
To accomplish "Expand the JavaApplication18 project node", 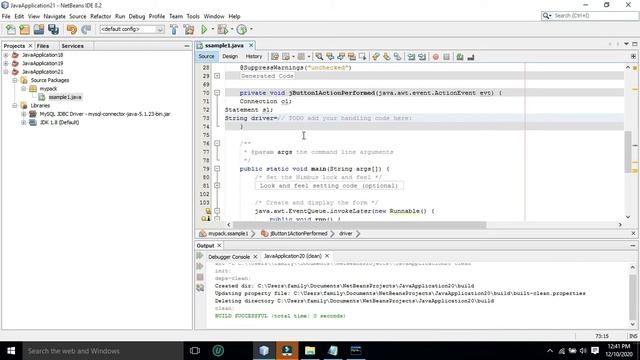I will click(x=6, y=55).
